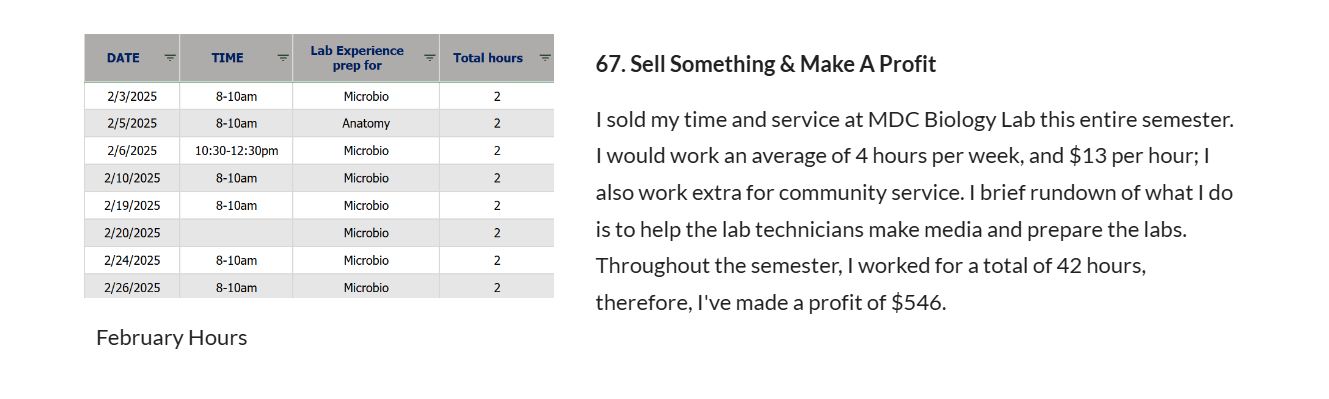Click the paragraph mentioning MDC Biology Lab
Image resolution: width=1329 pixels, height=399 pixels.
tap(915, 211)
